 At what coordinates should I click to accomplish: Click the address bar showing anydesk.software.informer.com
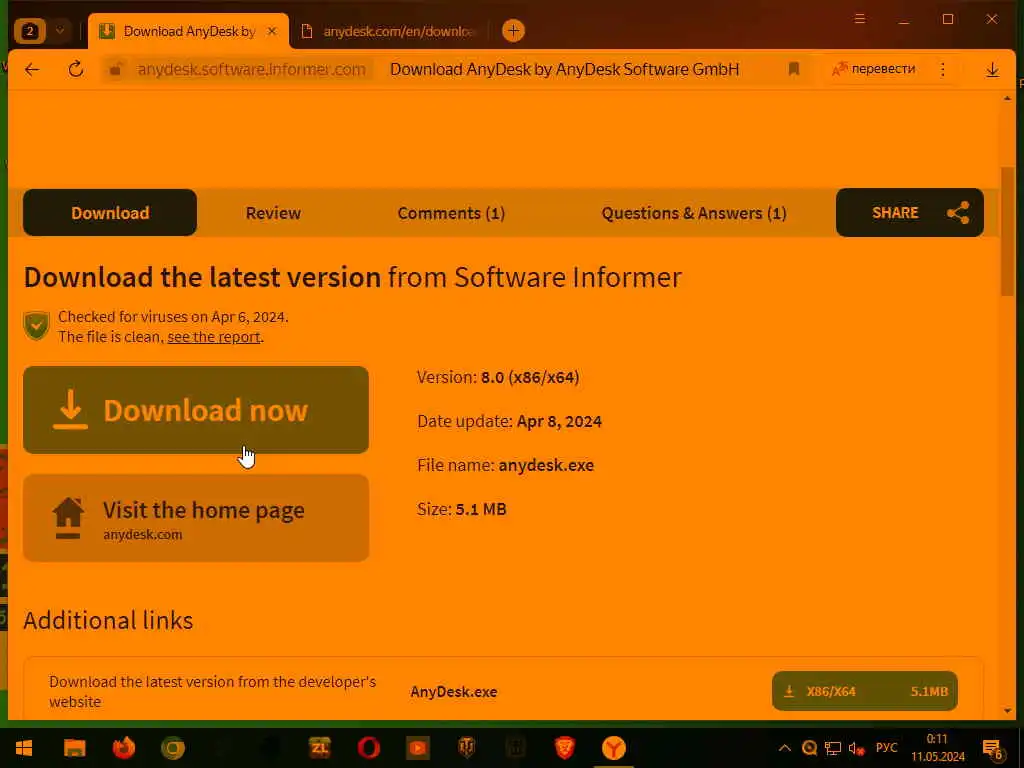251,69
